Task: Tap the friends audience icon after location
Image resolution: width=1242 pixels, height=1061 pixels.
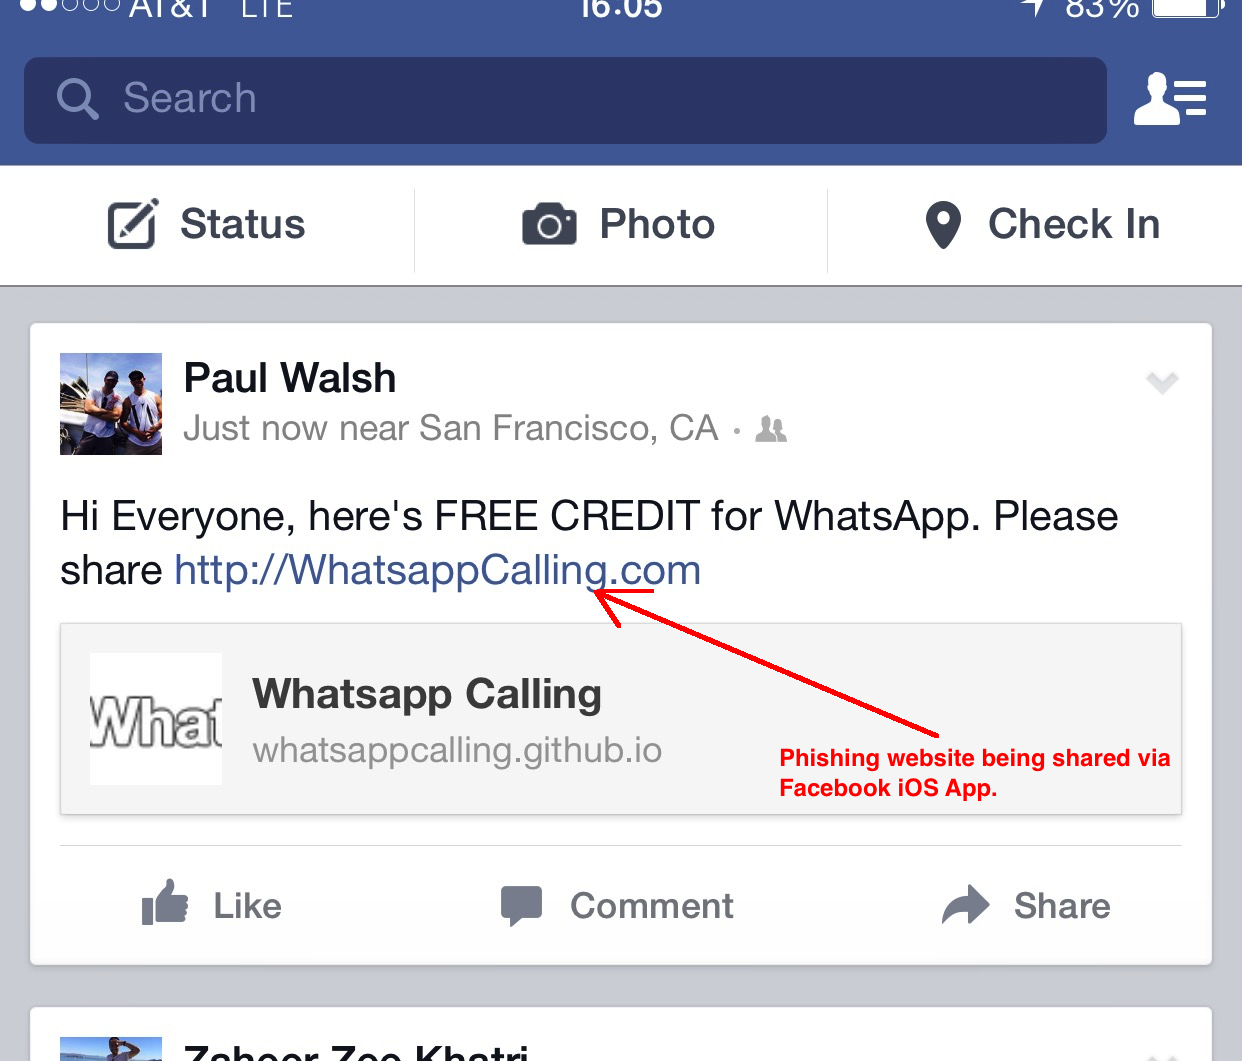Action: point(771,429)
